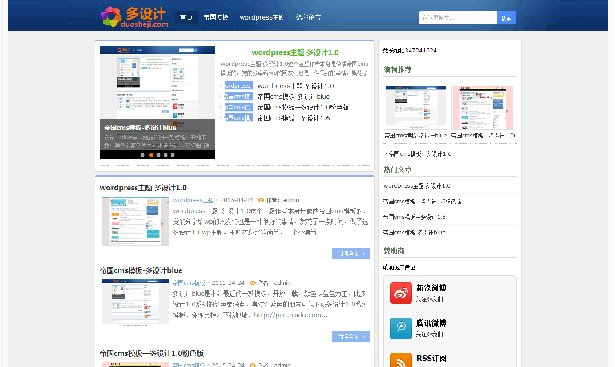This screenshot has width=615, height=367.
Task: Open green headline wordpress主题 多设计1.0
Action: [295, 52]
